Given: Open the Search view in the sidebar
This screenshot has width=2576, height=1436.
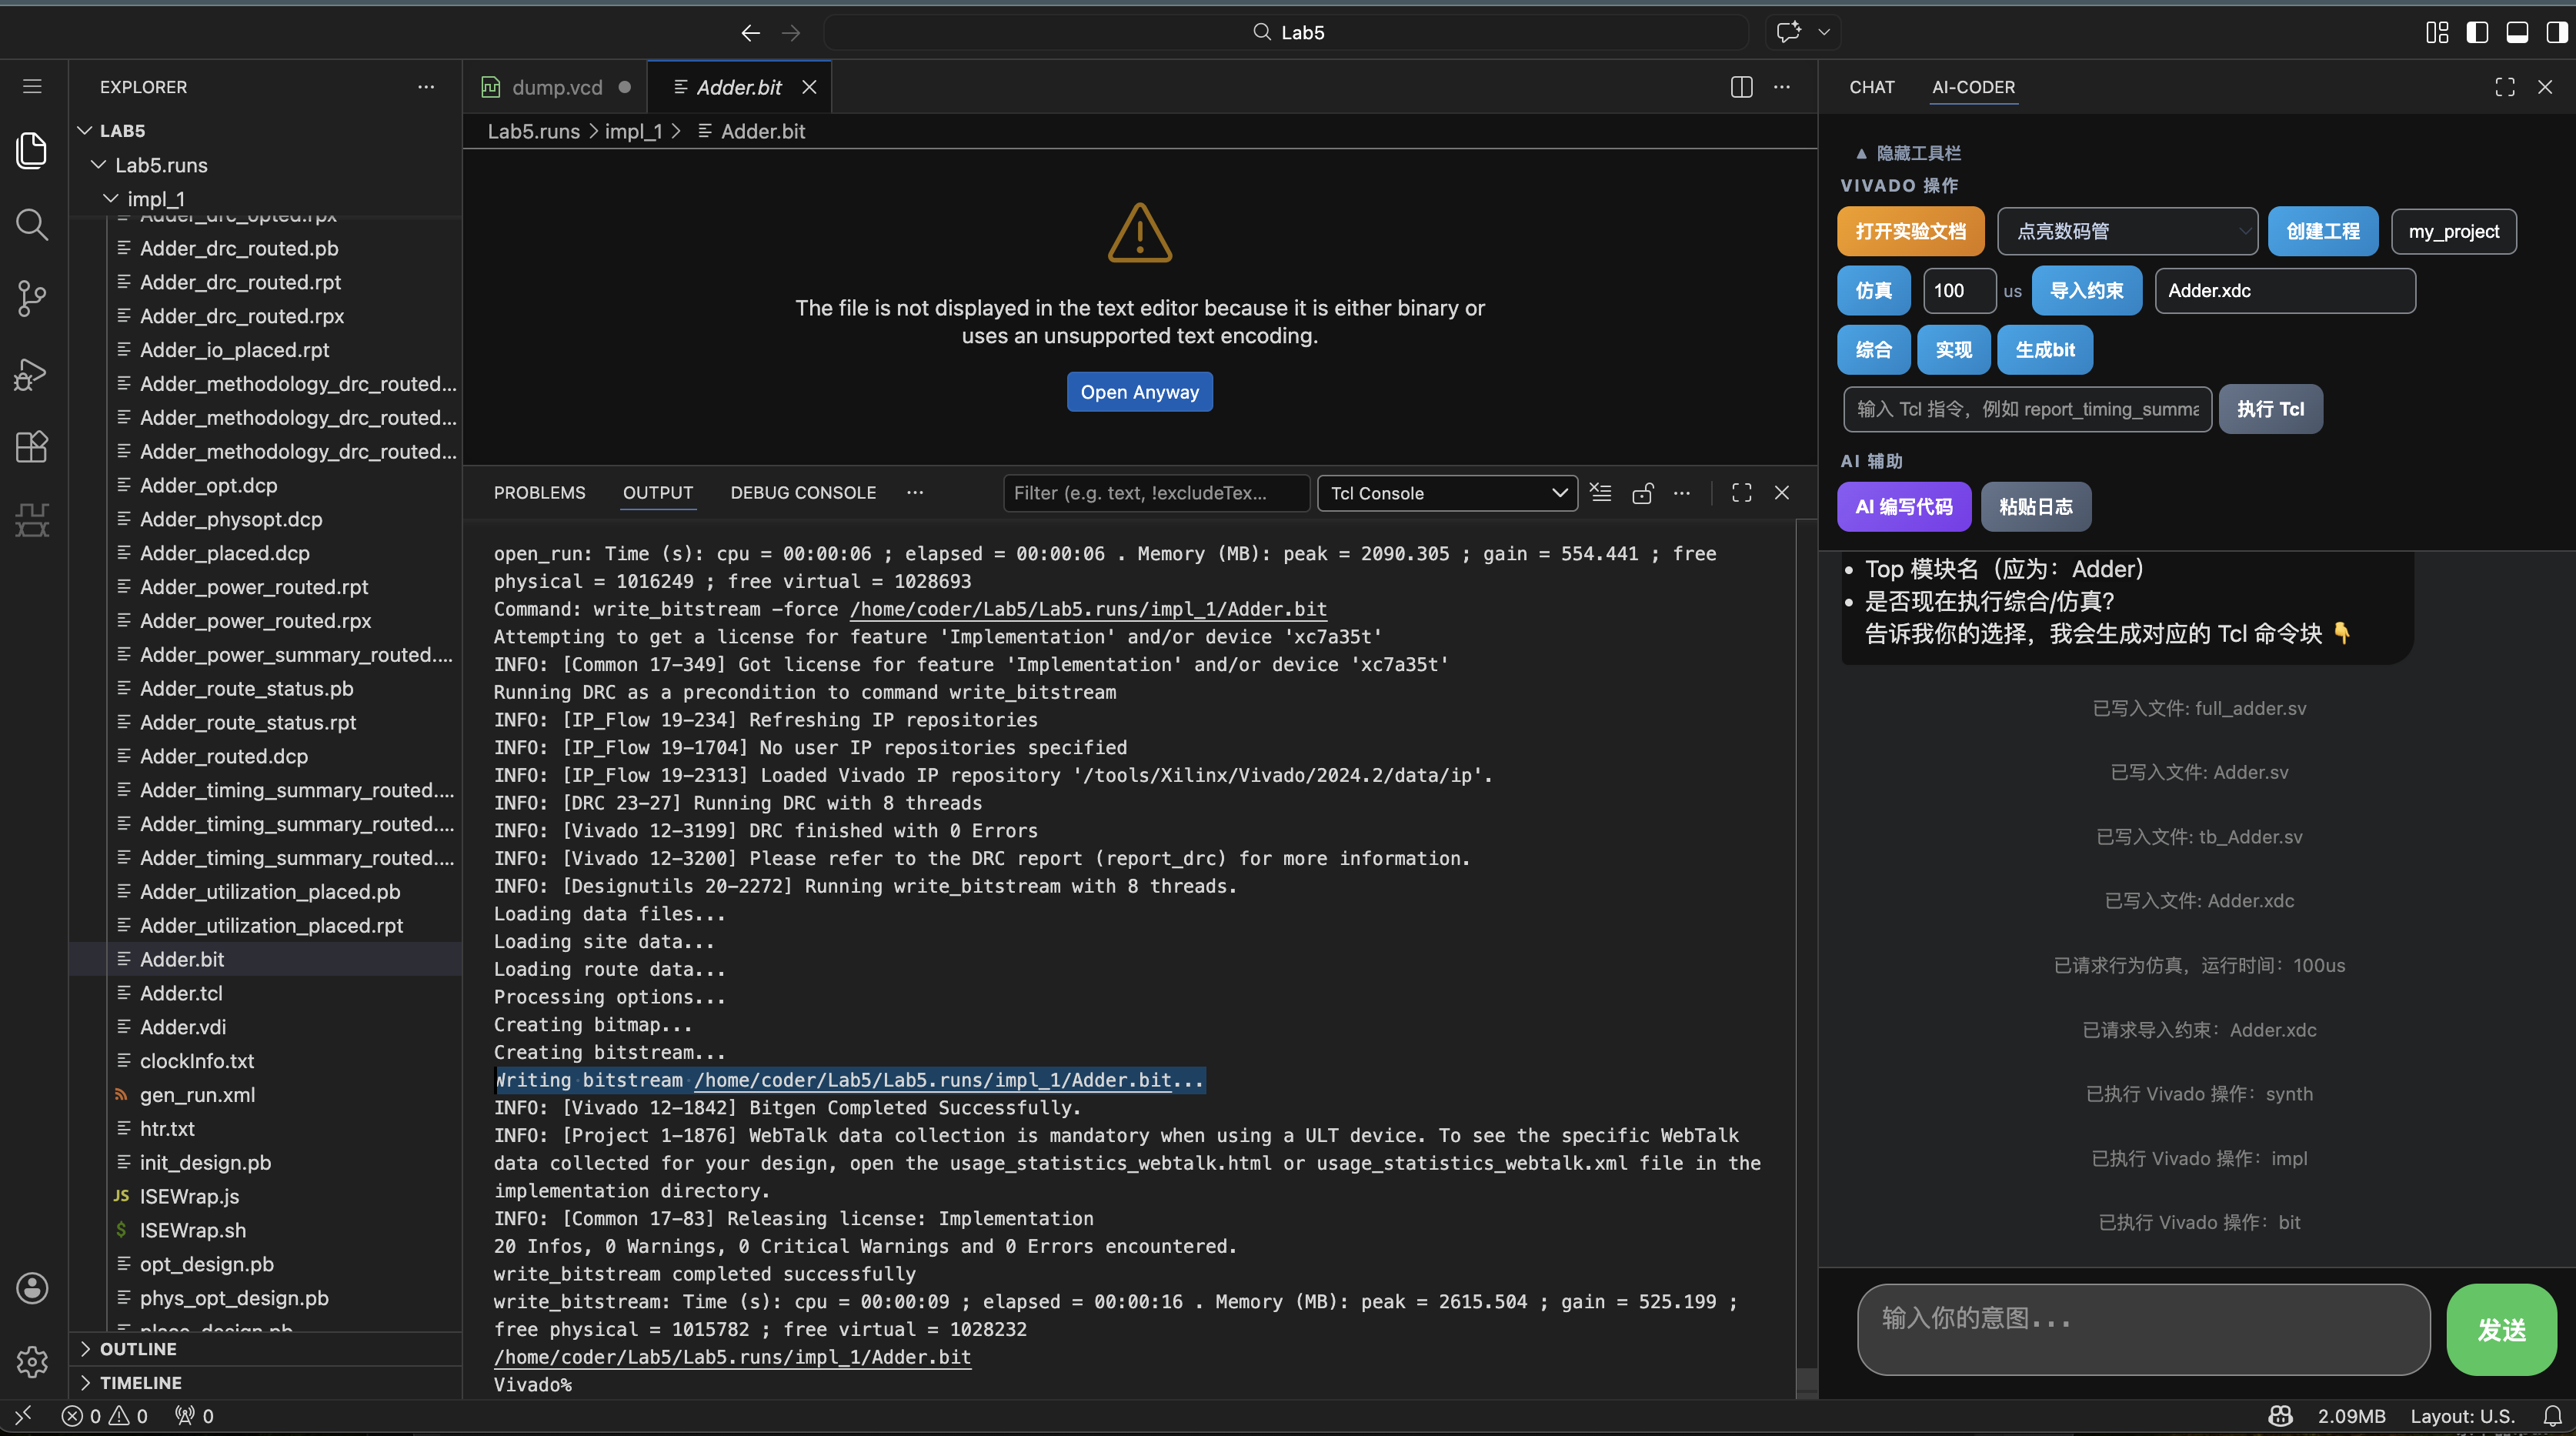Looking at the screenshot, I should 31,225.
